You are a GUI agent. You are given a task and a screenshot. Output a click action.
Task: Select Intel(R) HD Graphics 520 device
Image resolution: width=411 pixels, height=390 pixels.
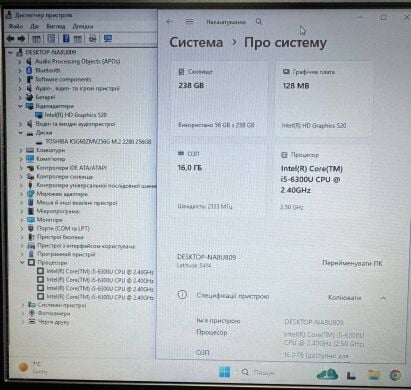(76, 115)
